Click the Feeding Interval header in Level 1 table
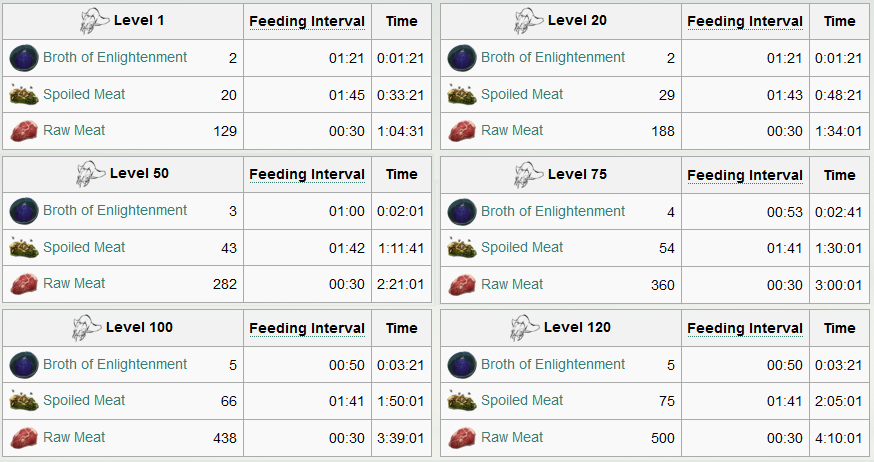Image resolution: width=874 pixels, height=462 pixels. point(307,22)
